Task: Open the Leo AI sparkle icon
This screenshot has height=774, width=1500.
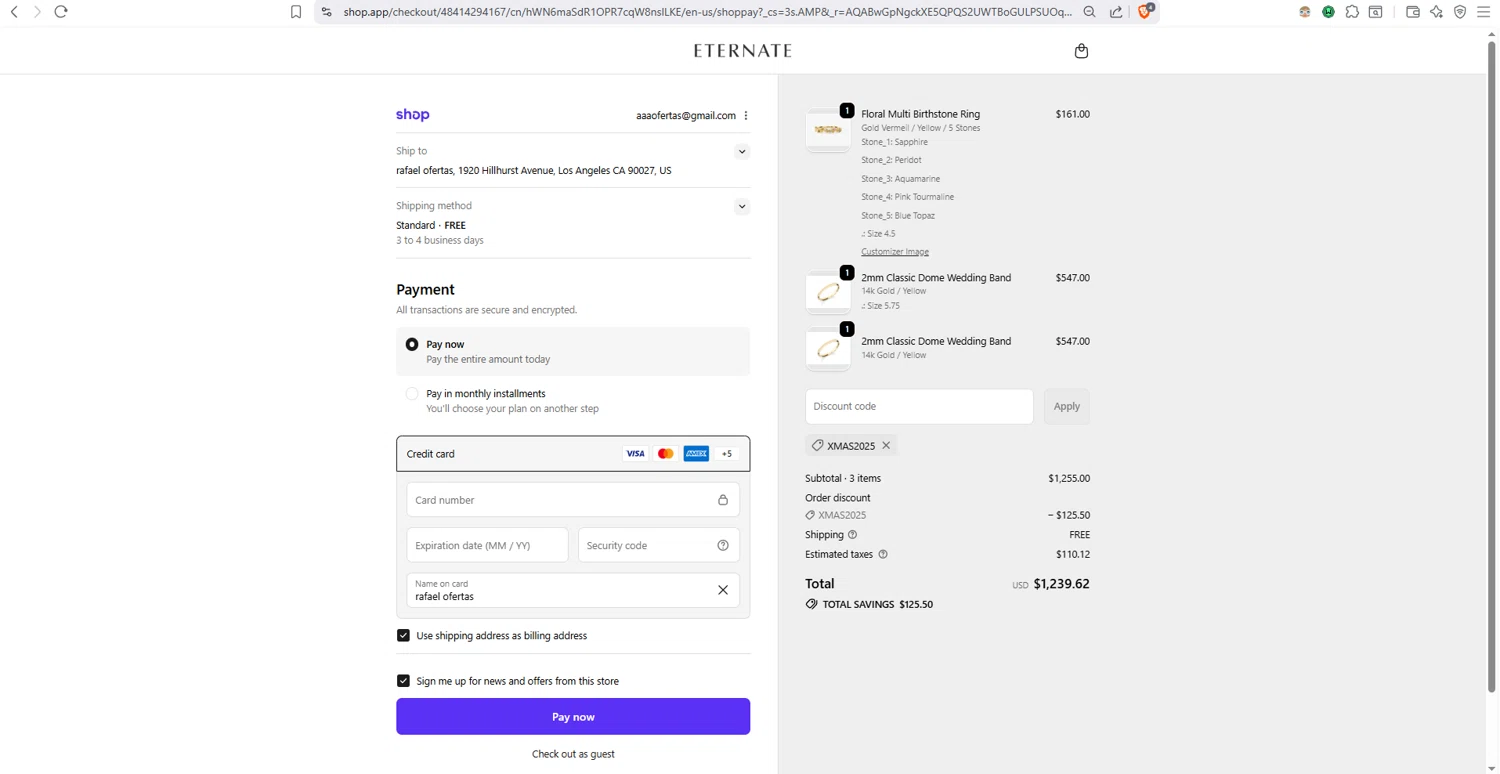Action: coord(1437,12)
